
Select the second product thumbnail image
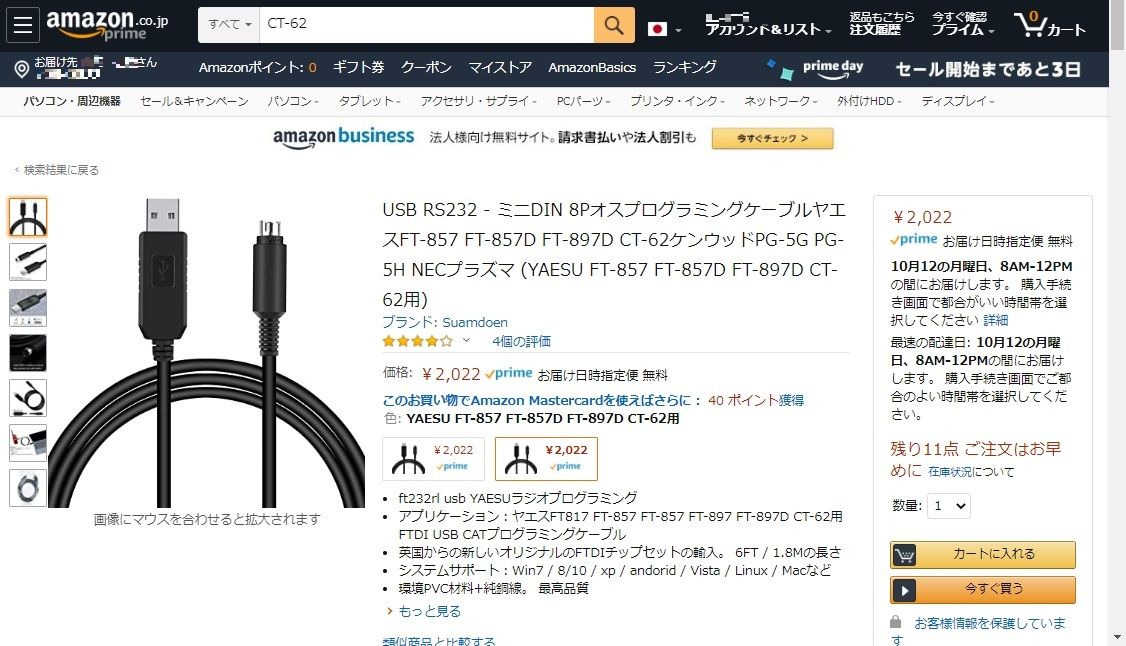[28, 262]
